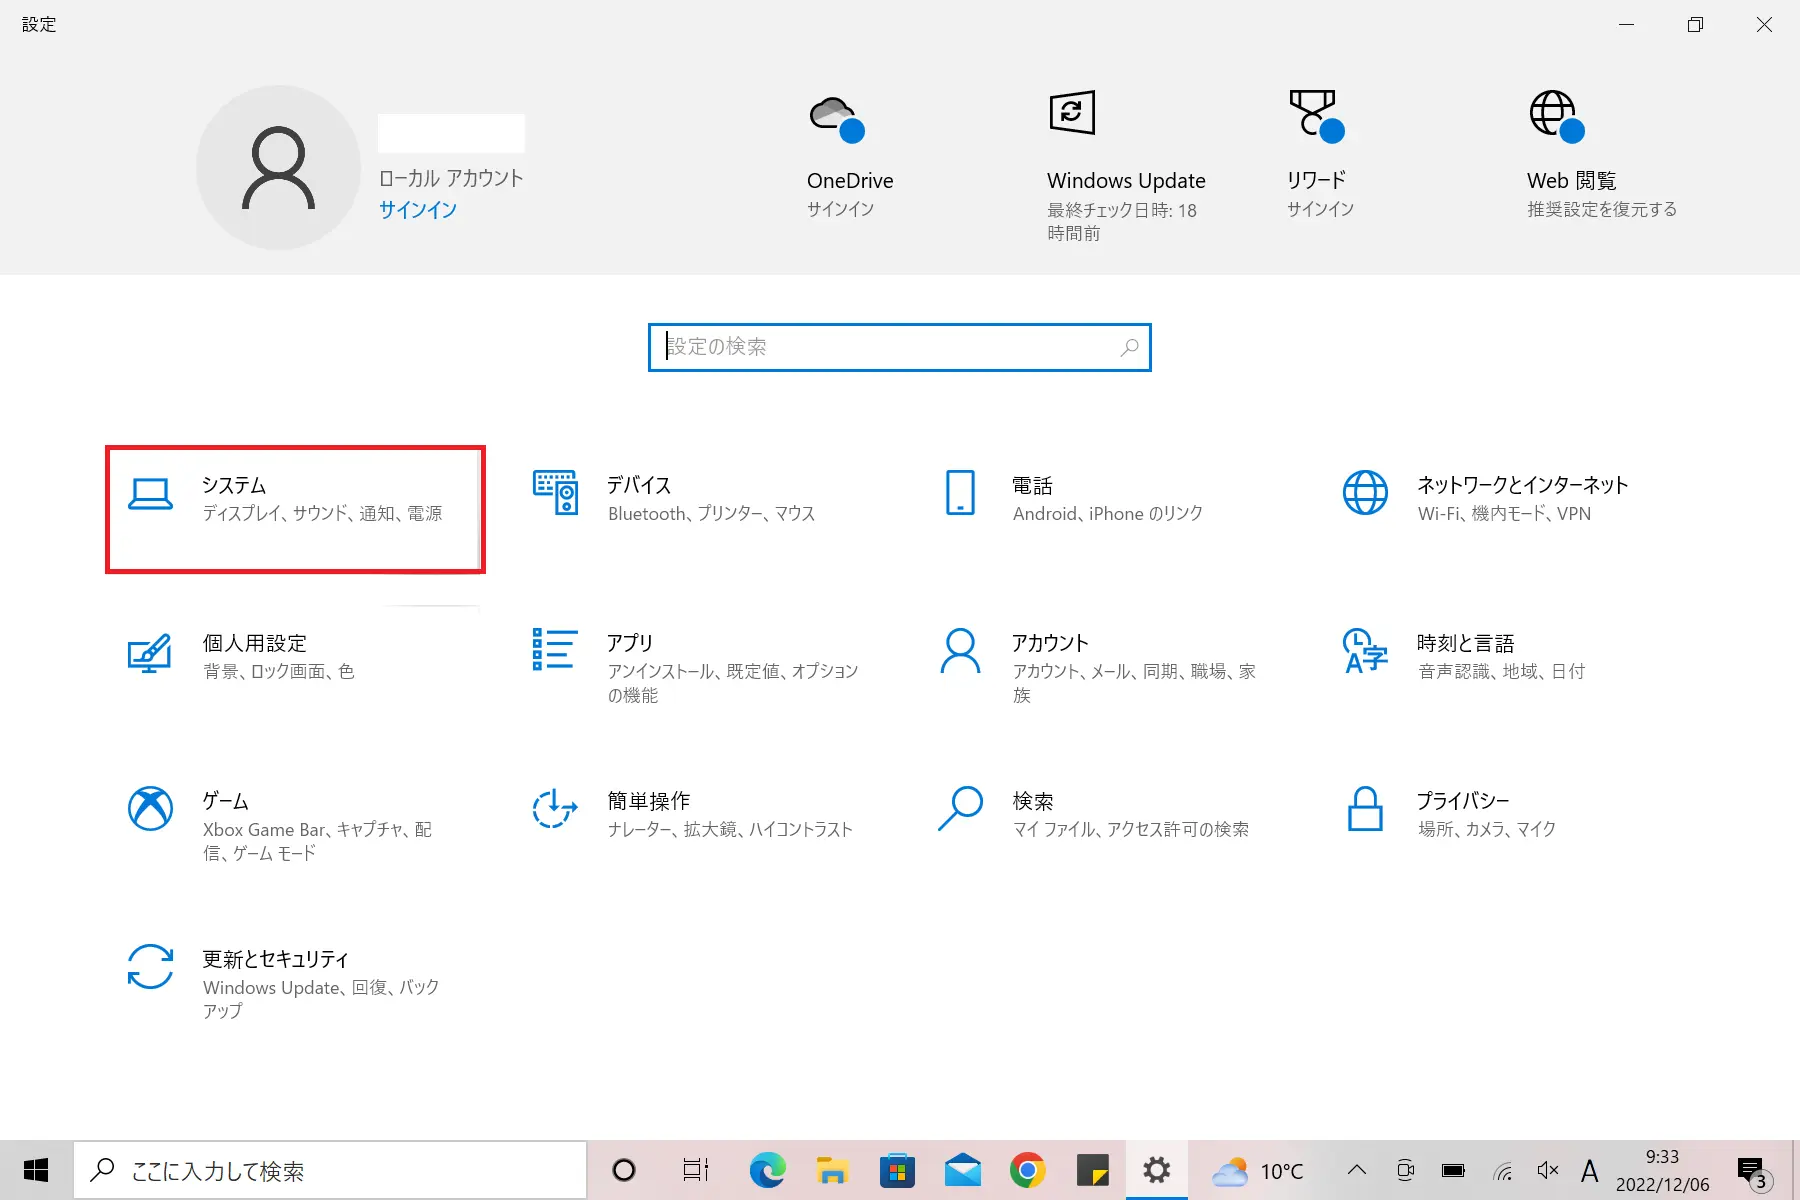Click the 検索 magnifier category icon
1800x1200 pixels.
(960, 808)
